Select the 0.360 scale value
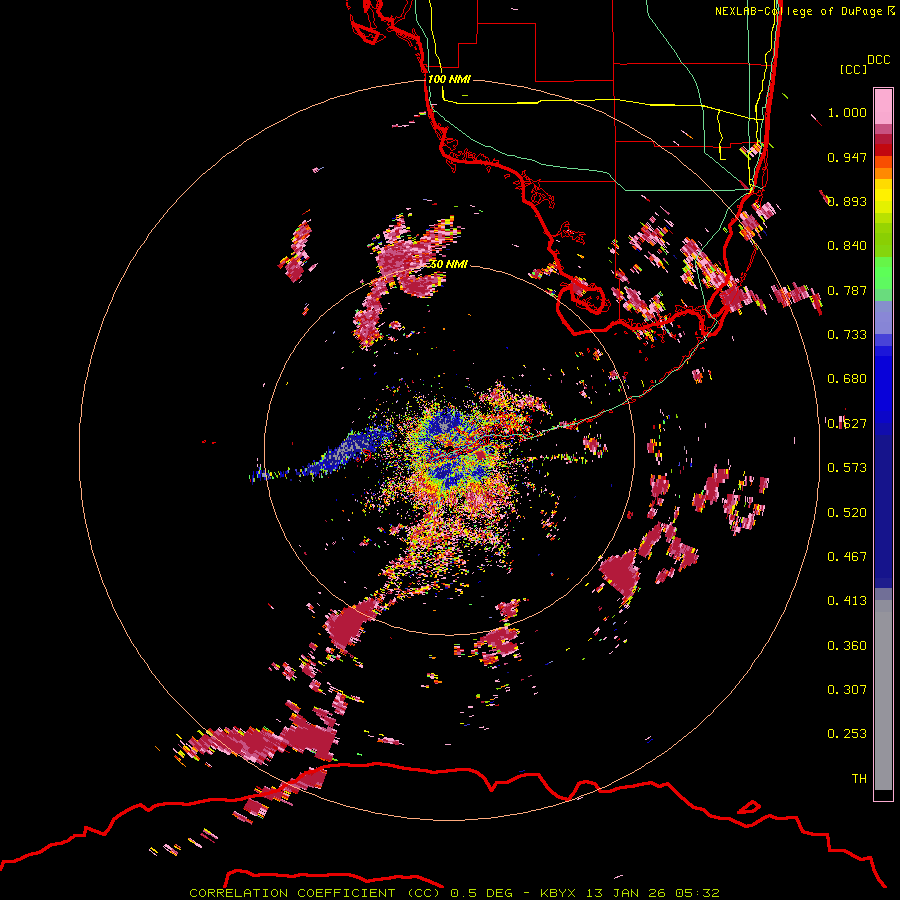This screenshot has width=900, height=900. pyautogui.click(x=847, y=646)
